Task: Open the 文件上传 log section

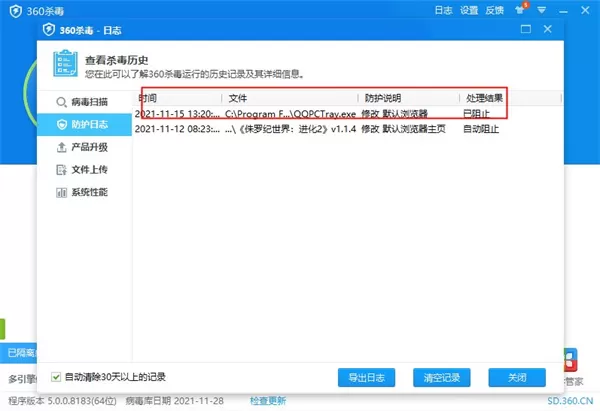Action: click(x=85, y=170)
